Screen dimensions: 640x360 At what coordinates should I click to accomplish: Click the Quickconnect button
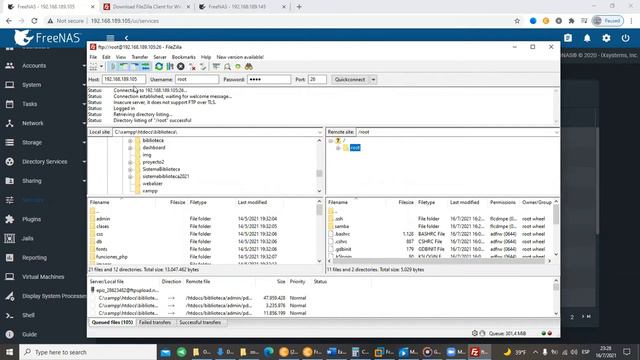[x=350, y=80]
